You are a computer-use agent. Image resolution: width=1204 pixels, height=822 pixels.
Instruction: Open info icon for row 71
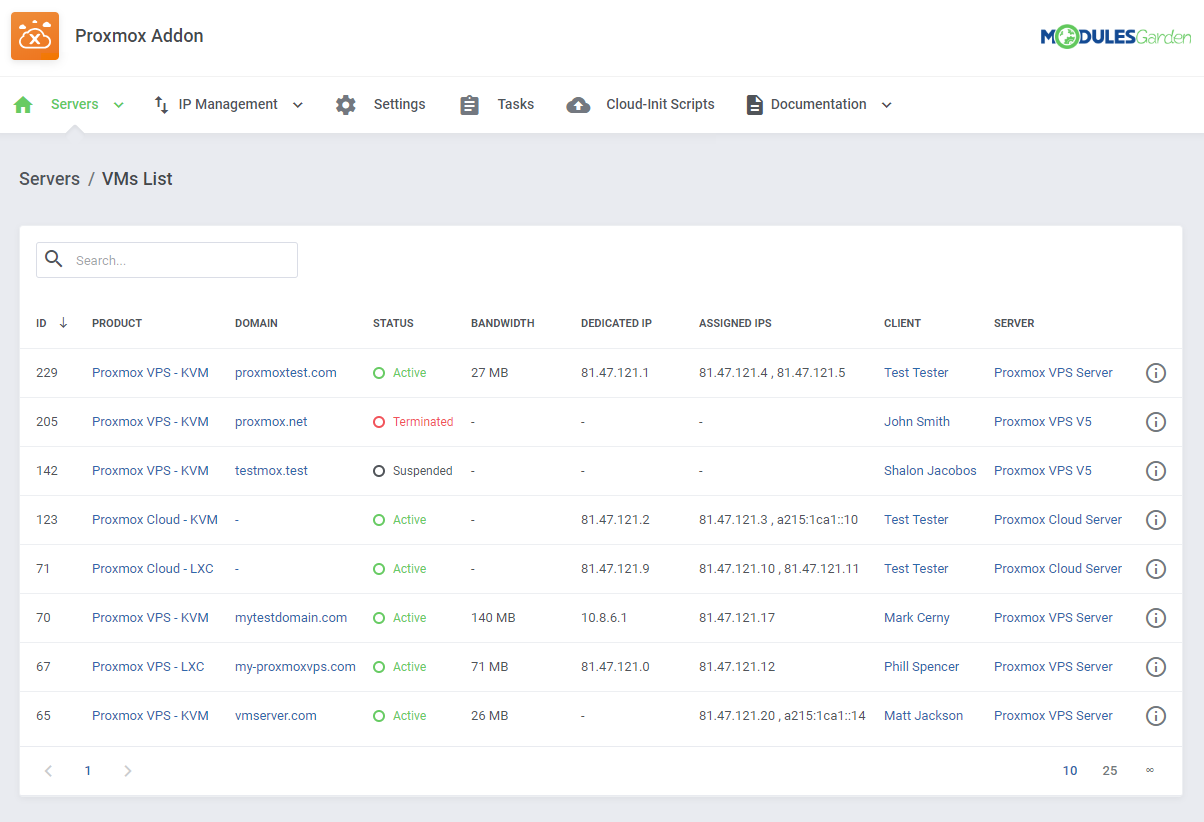coord(1156,569)
